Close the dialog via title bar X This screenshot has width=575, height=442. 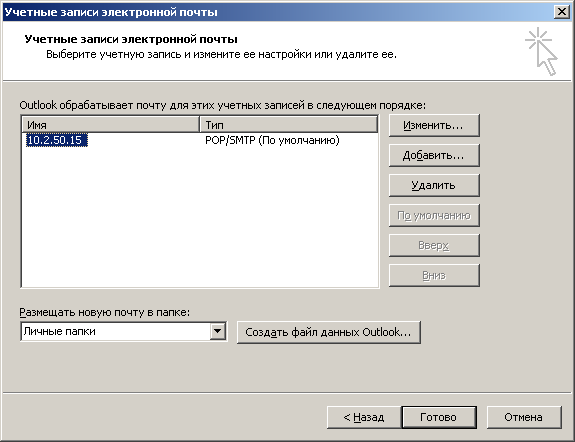pos(562,12)
